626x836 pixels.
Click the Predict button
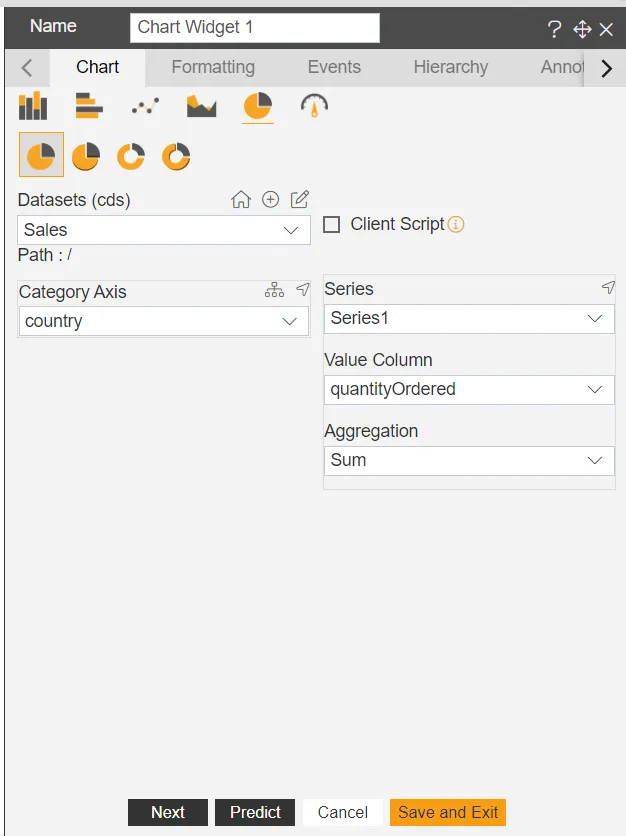tap(255, 812)
